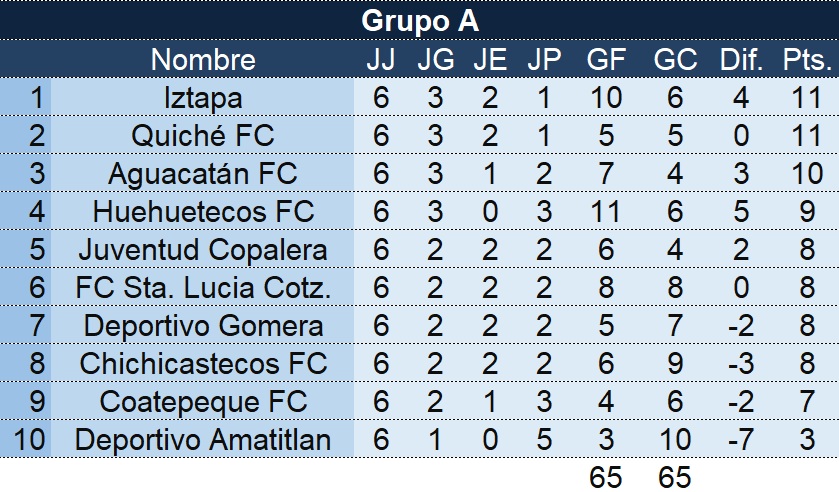The height and width of the screenshot is (492, 839).
Task: Select Deportivo Amatitlan's -7 goal difference
Action: 741,440
